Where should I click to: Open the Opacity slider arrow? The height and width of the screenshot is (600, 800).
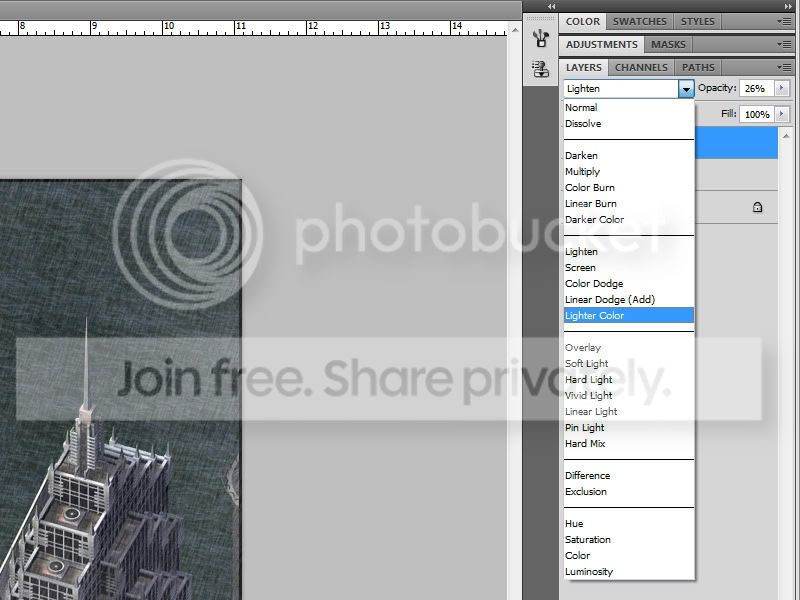pos(782,88)
